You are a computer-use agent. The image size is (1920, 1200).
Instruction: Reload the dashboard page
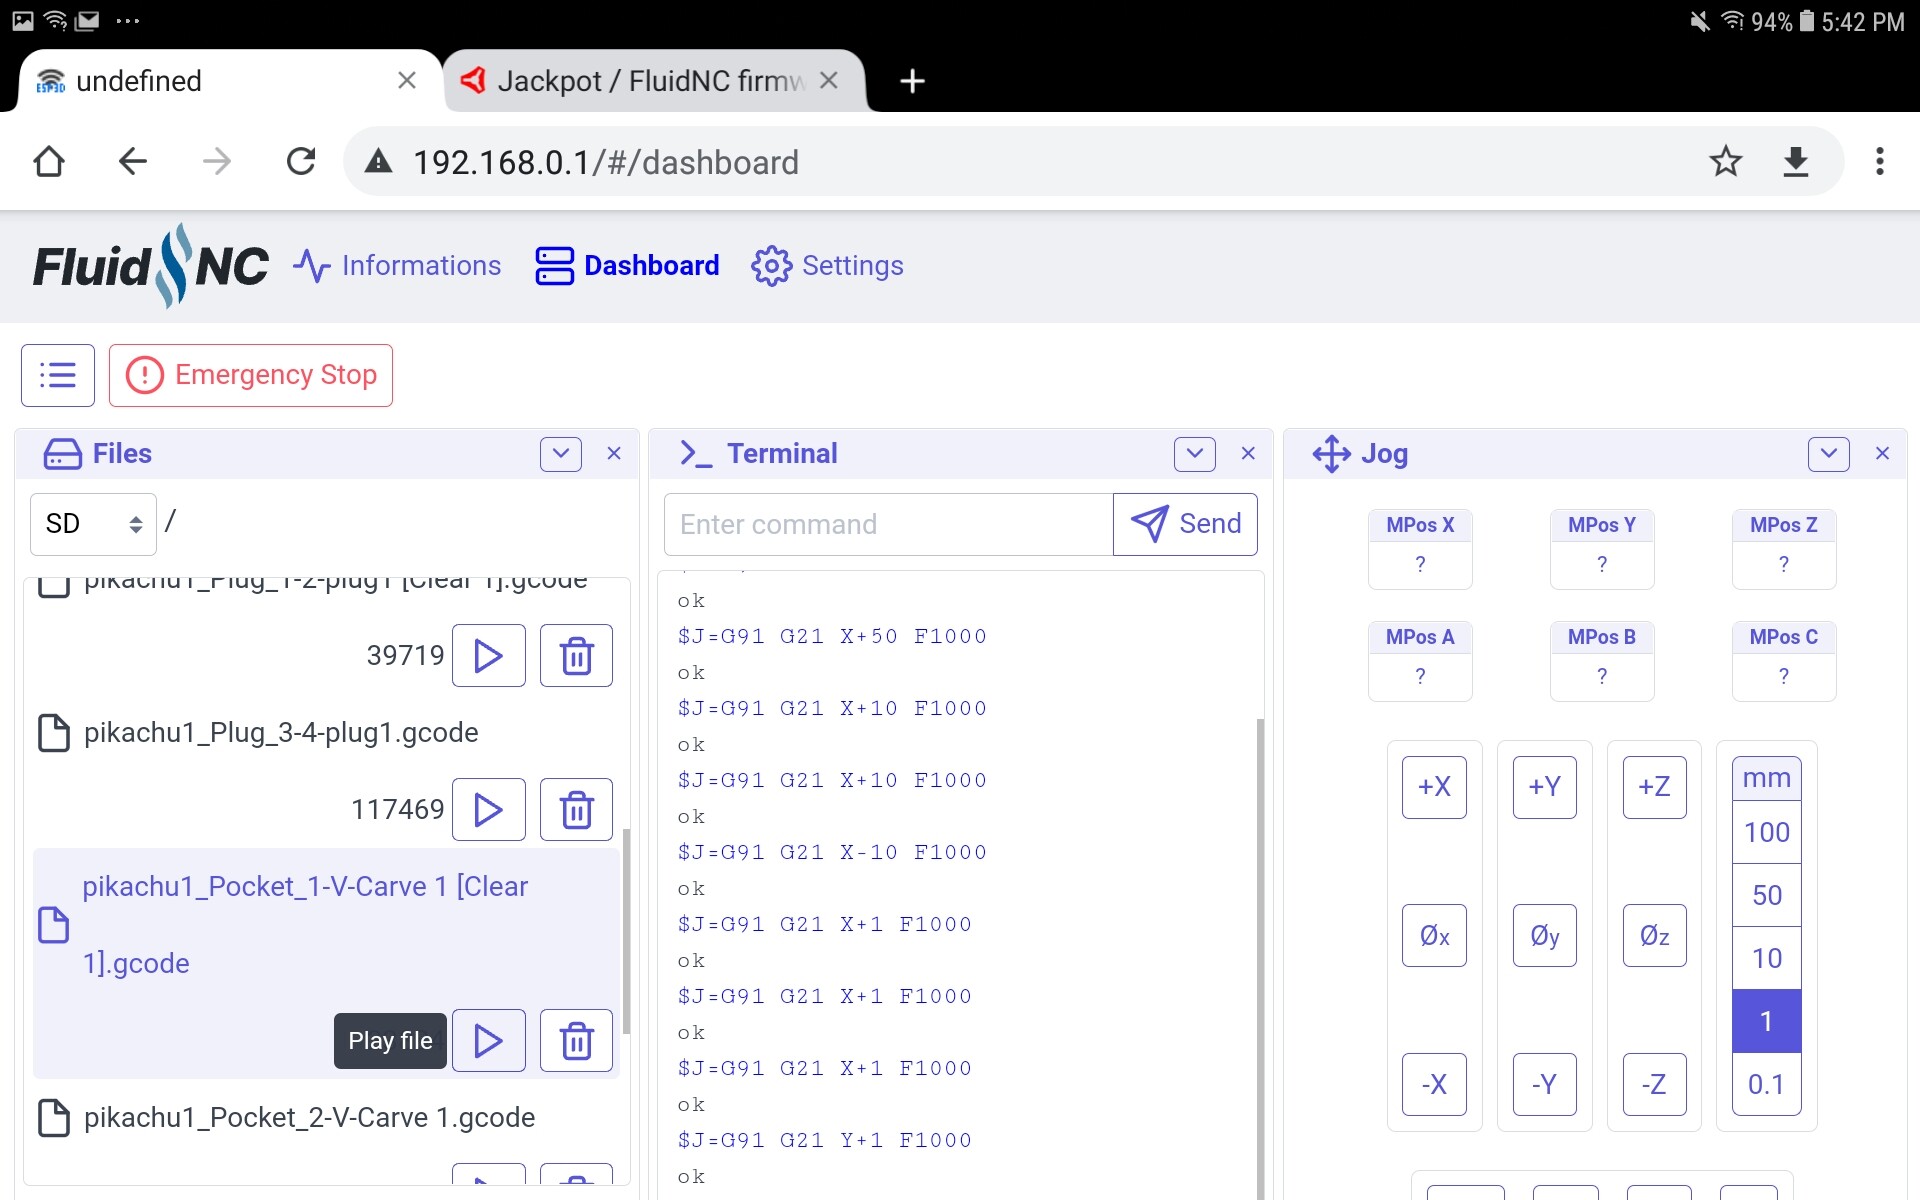301,161
